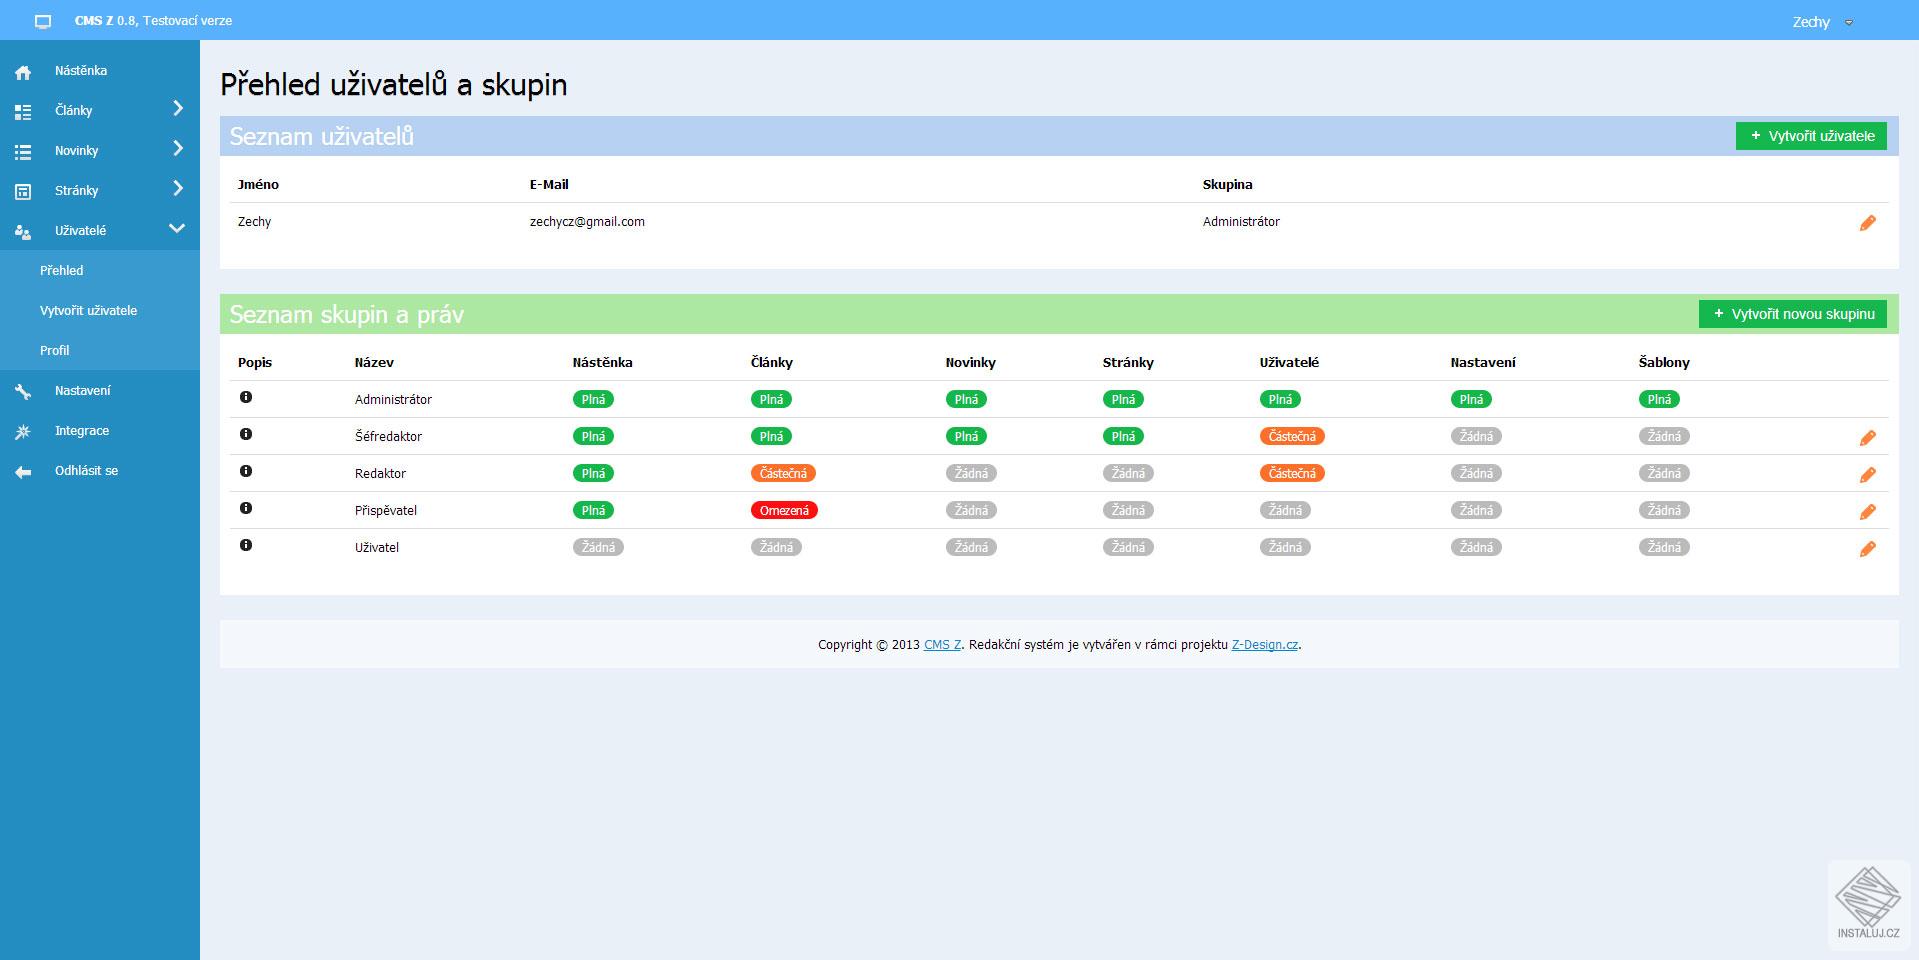1919x960 pixels.
Task: Collapse the Uživatelé submenu chevron
Action: pyautogui.click(x=177, y=229)
